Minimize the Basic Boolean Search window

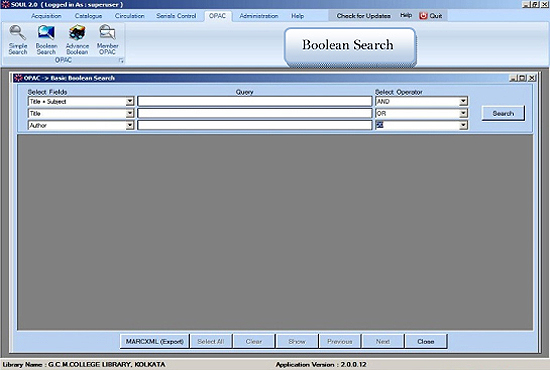pyautogui.click(x=514, y=78)
